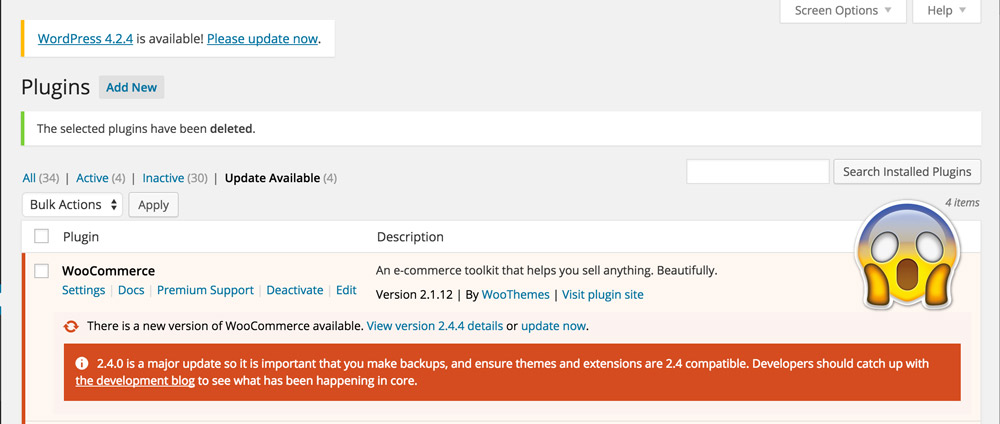This screenshot has height=424, width=1000.
Task: Click the WooCommerce update refresh icon
Action: [x=71, y=326]
